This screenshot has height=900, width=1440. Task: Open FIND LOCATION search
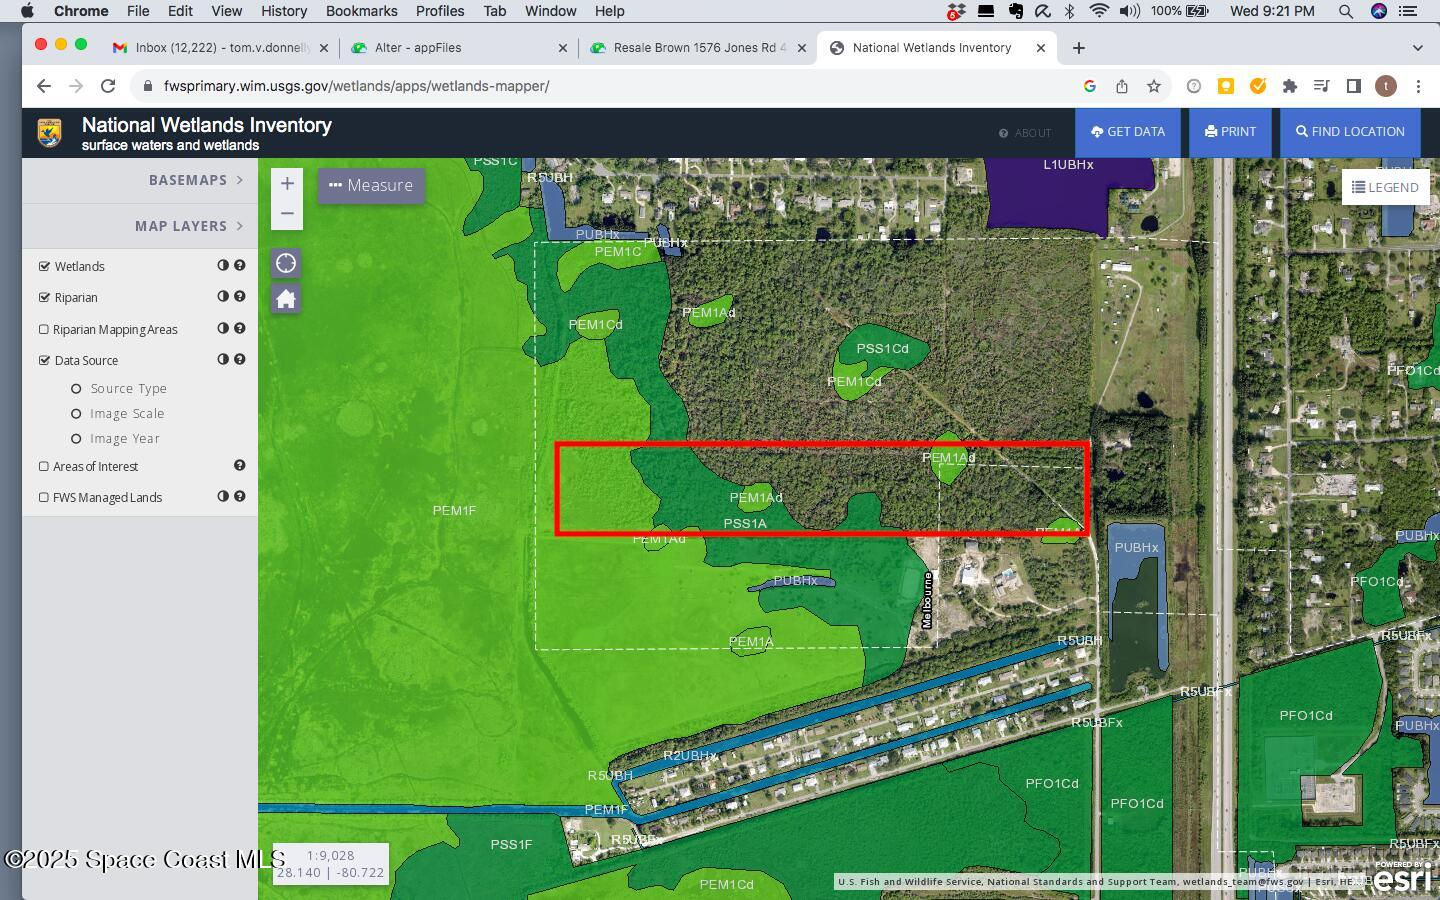(1350, 132)
